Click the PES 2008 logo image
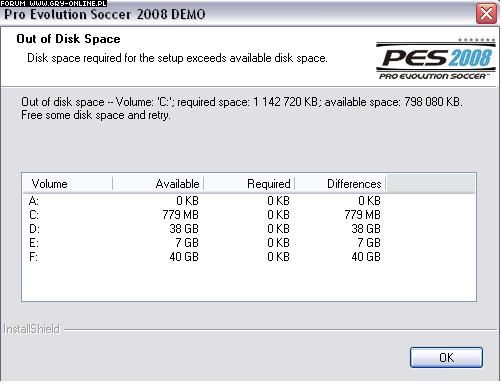502x384 pixels. point(435,59)
